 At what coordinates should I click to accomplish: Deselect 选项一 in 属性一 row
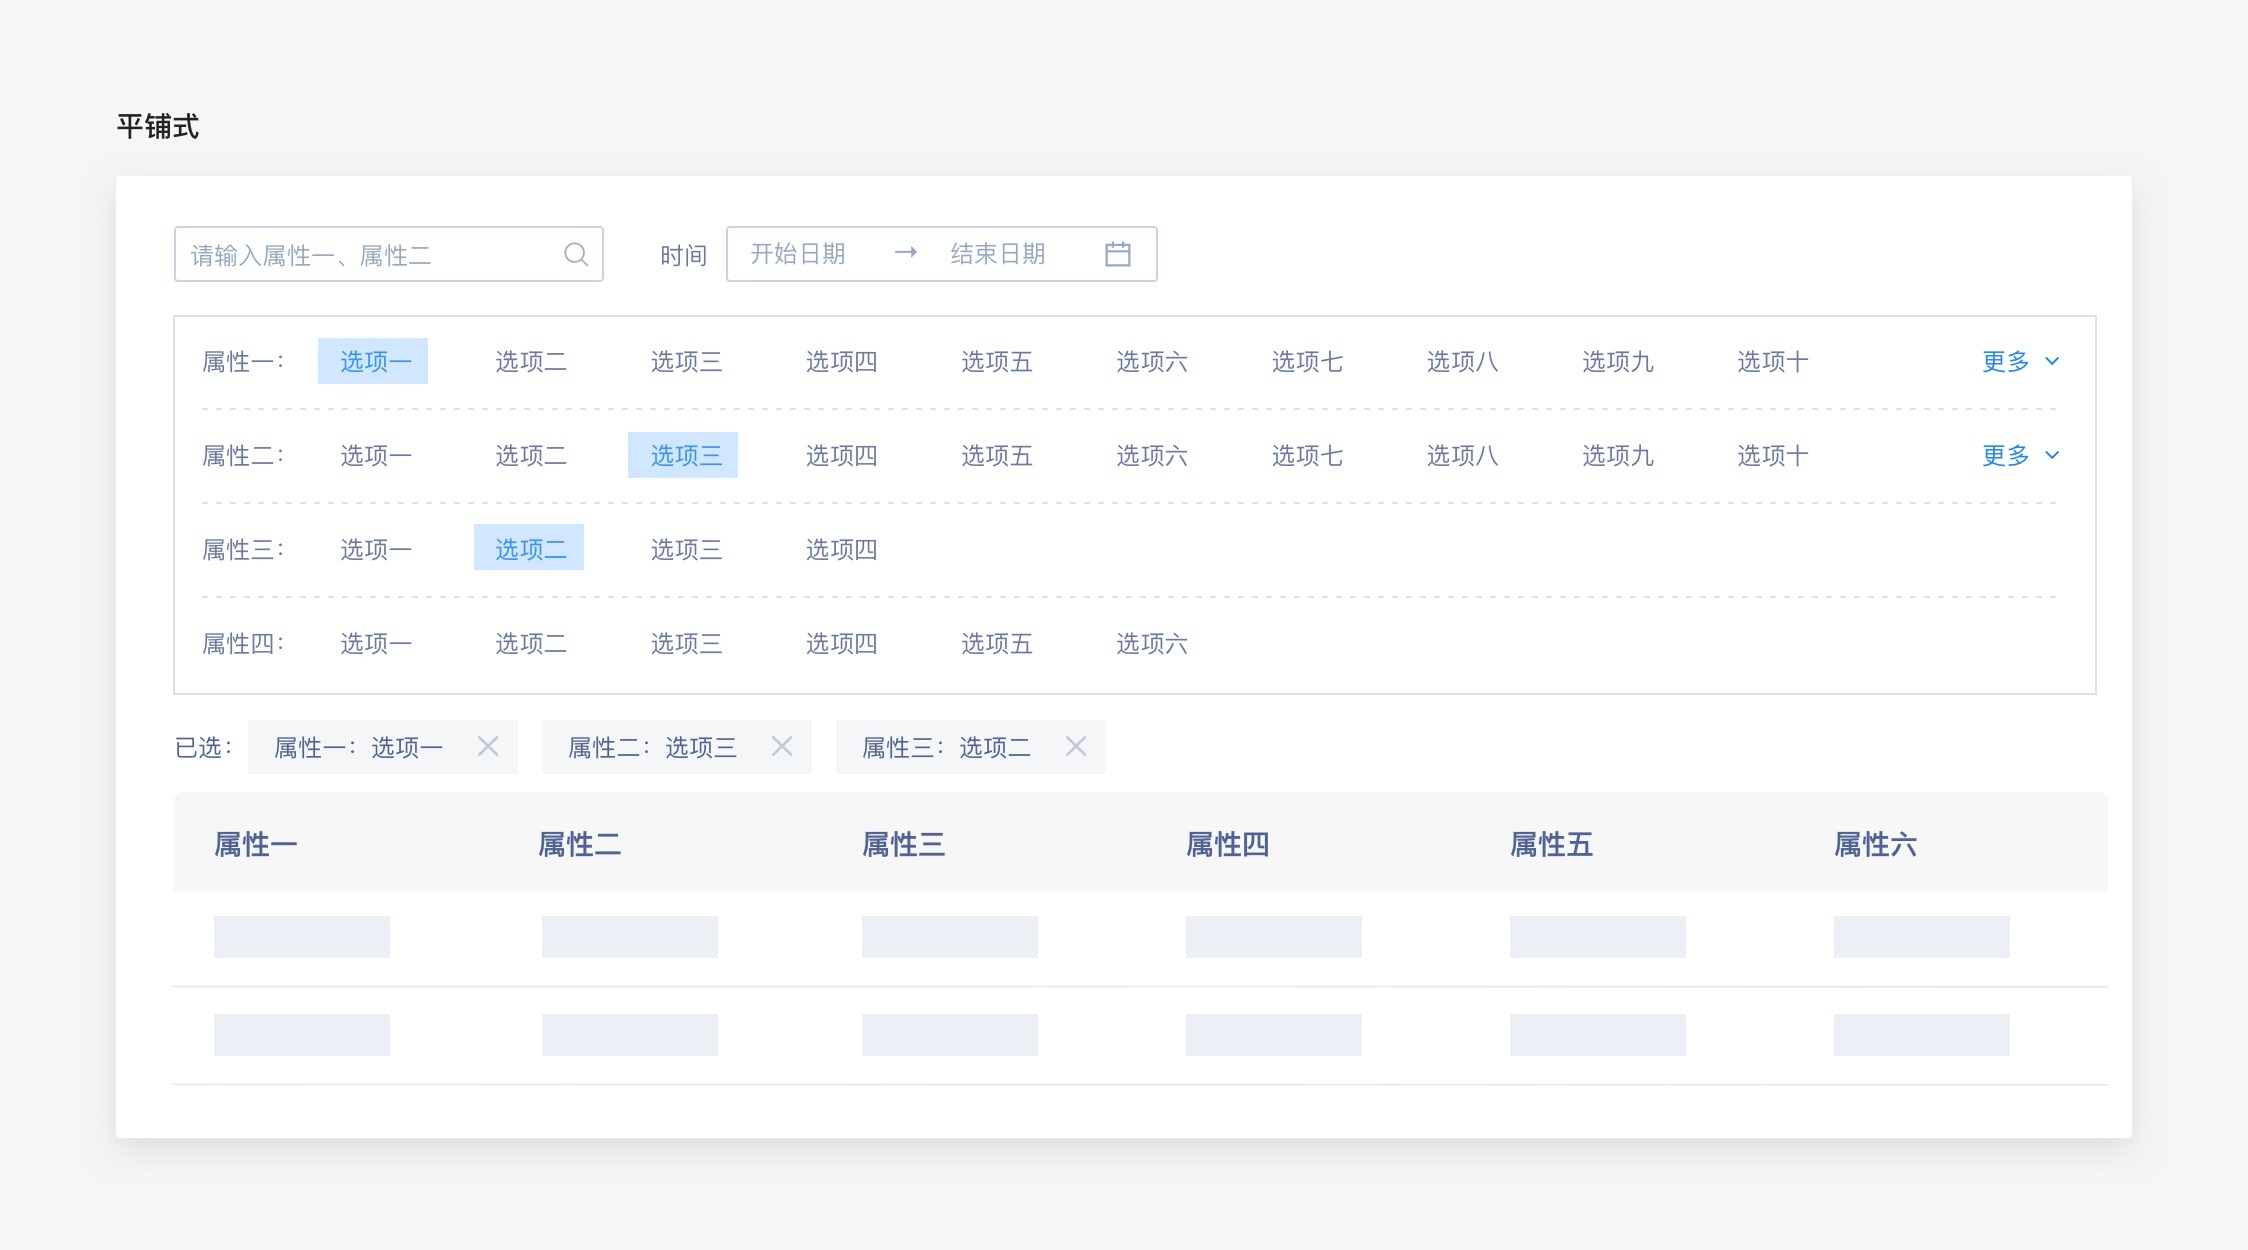pyautogui.click(x=373, y=361)
